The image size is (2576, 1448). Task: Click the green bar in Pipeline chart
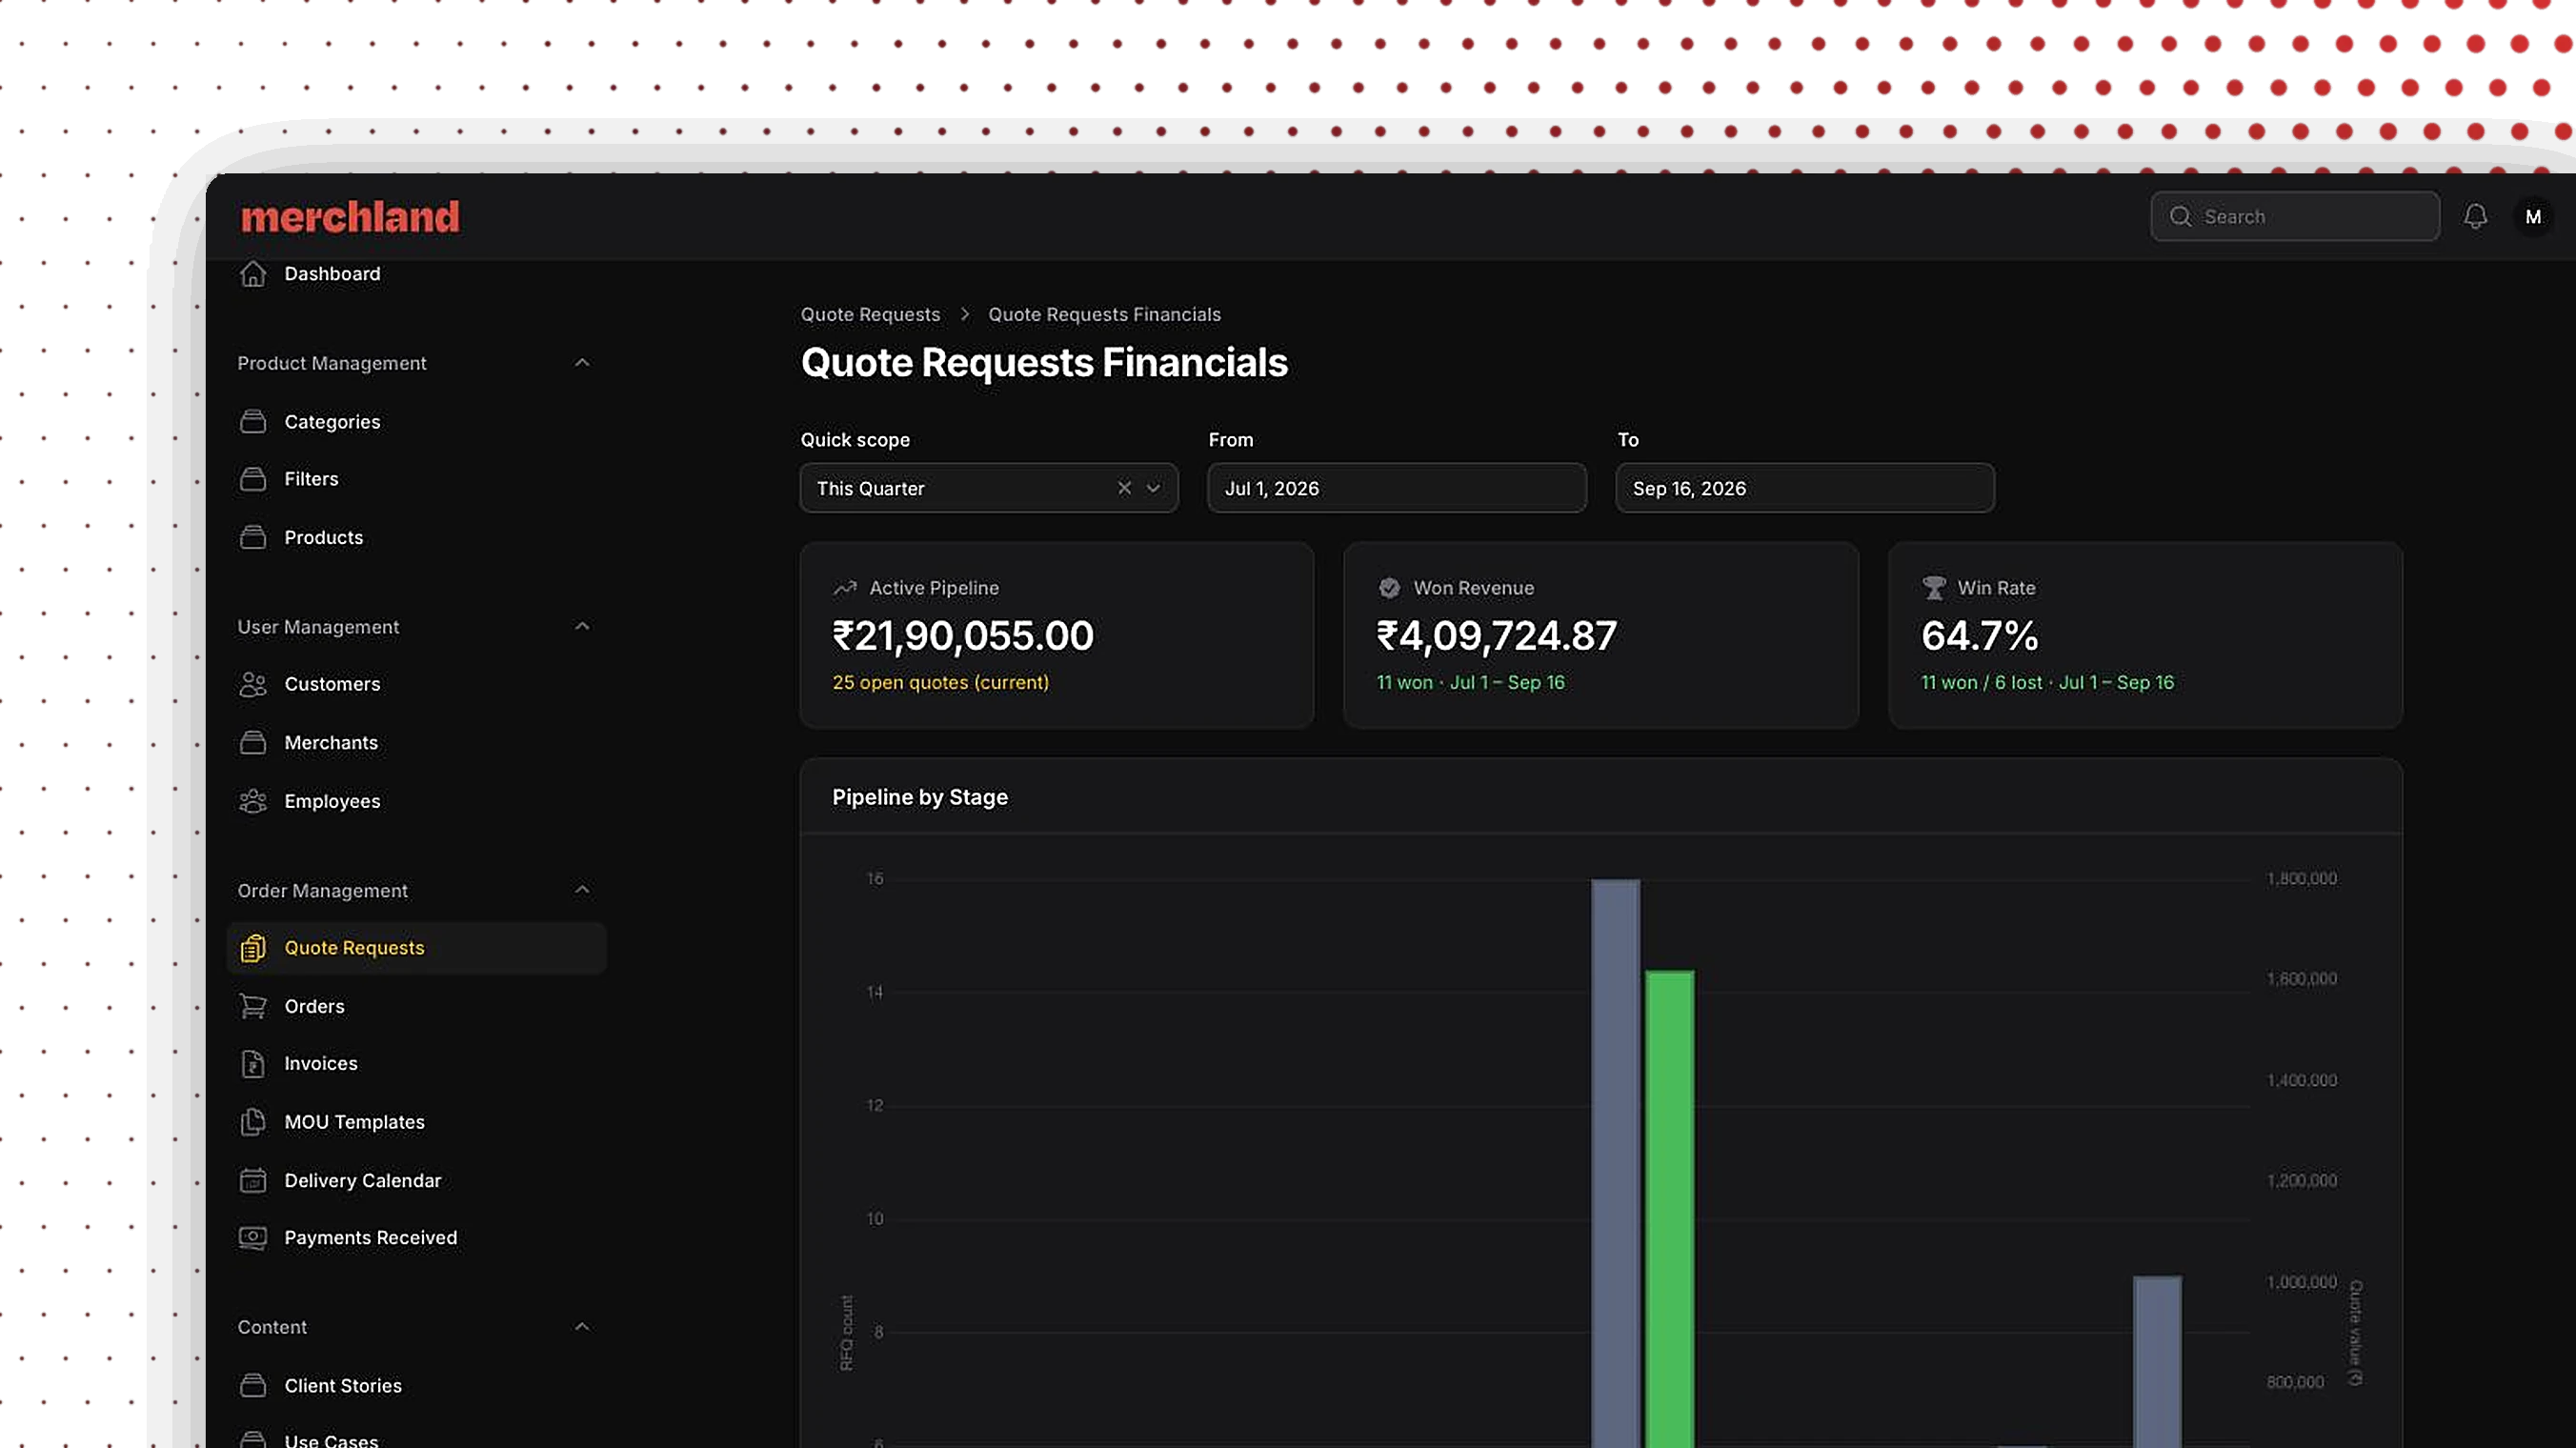tap(1669, 1209)
